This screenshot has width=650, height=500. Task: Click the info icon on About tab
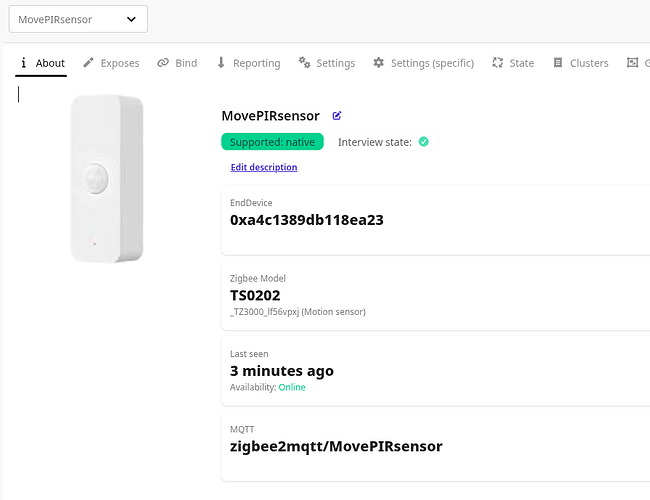(24, 63)
